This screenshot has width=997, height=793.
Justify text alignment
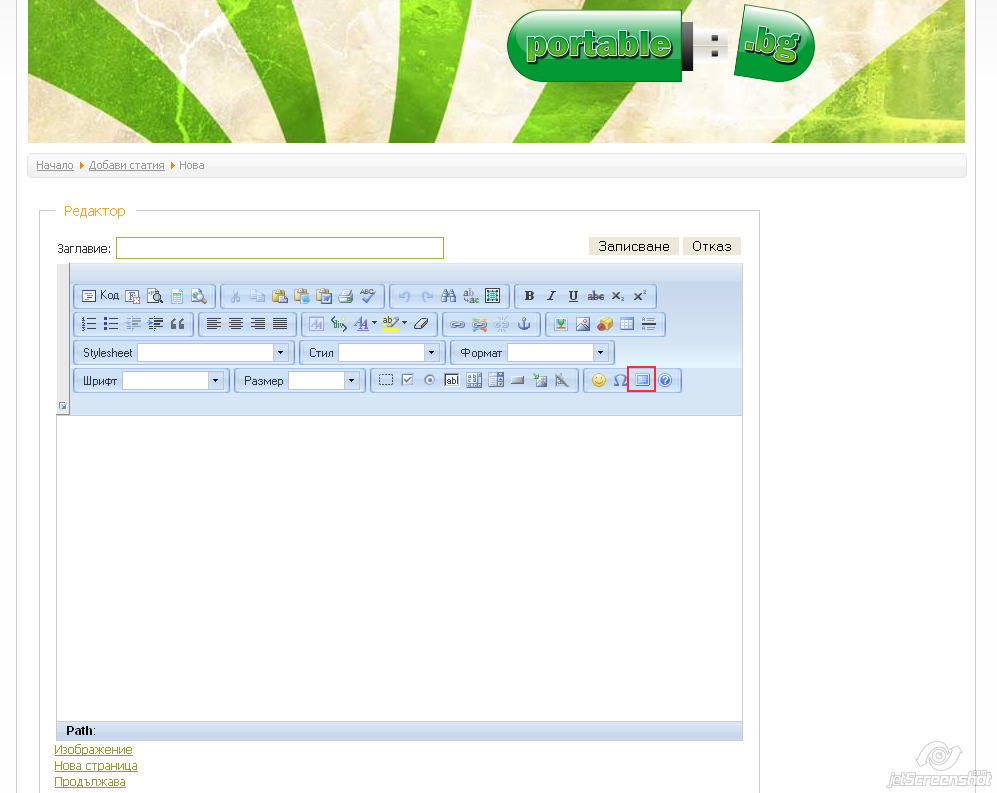[280, 324]
